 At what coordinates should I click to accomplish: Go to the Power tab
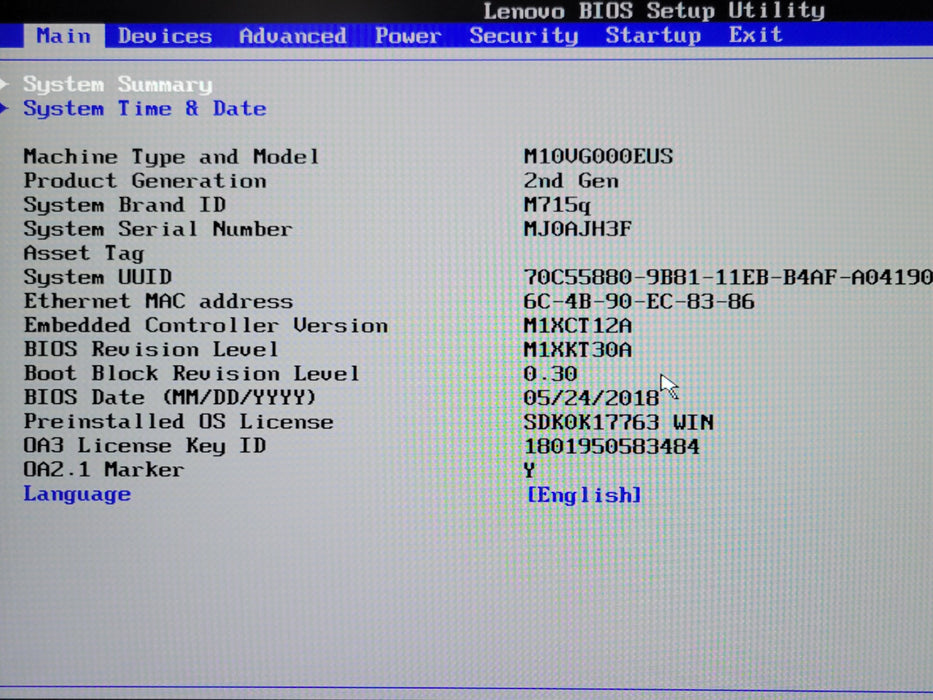[408, 36]
